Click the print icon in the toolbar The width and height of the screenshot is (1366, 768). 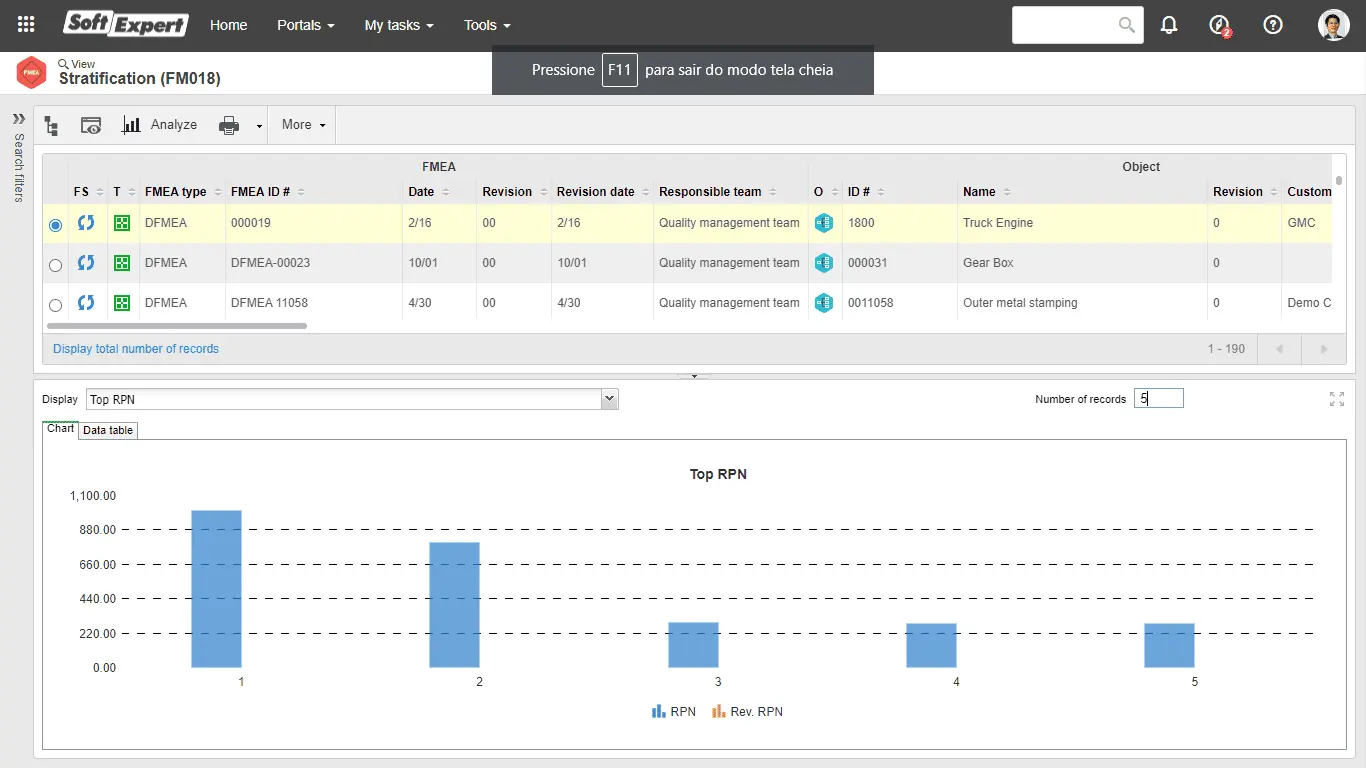pos(228,124)
